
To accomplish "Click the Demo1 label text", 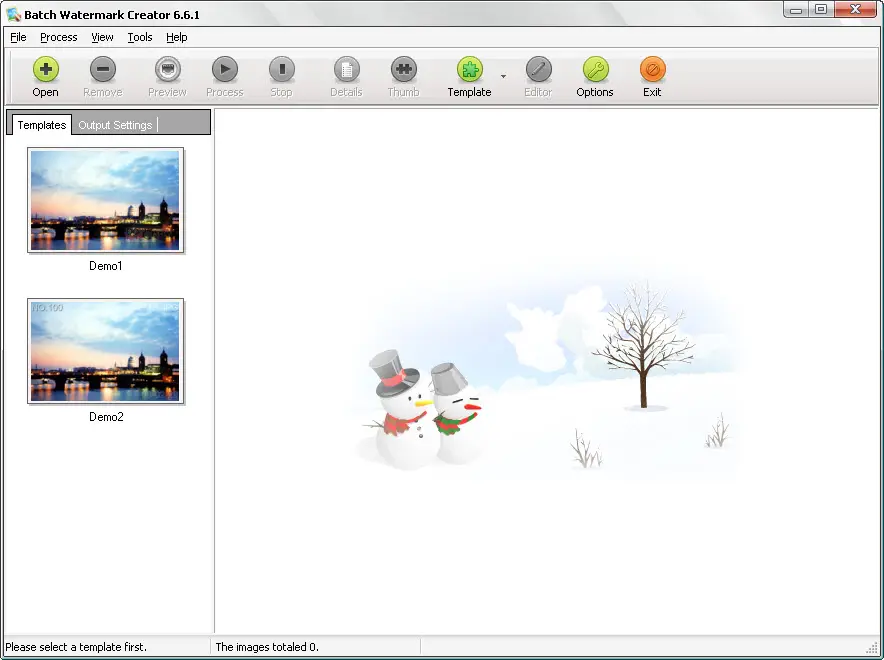I will (x=106, y=265).
